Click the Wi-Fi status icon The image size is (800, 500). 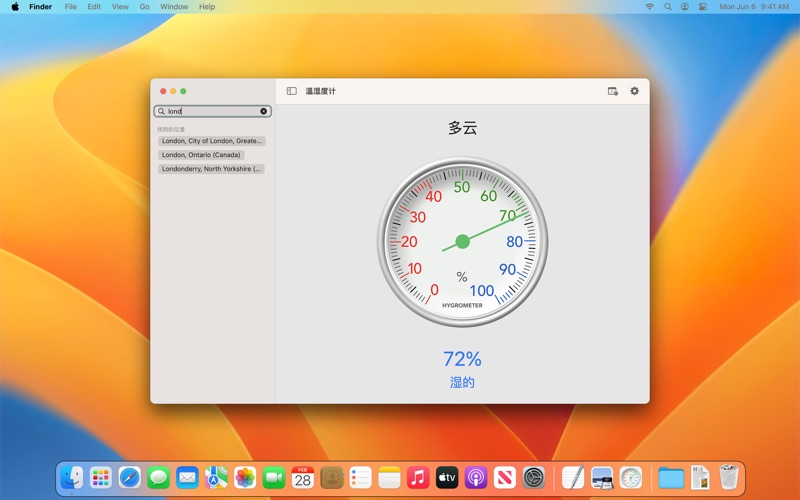649,7
